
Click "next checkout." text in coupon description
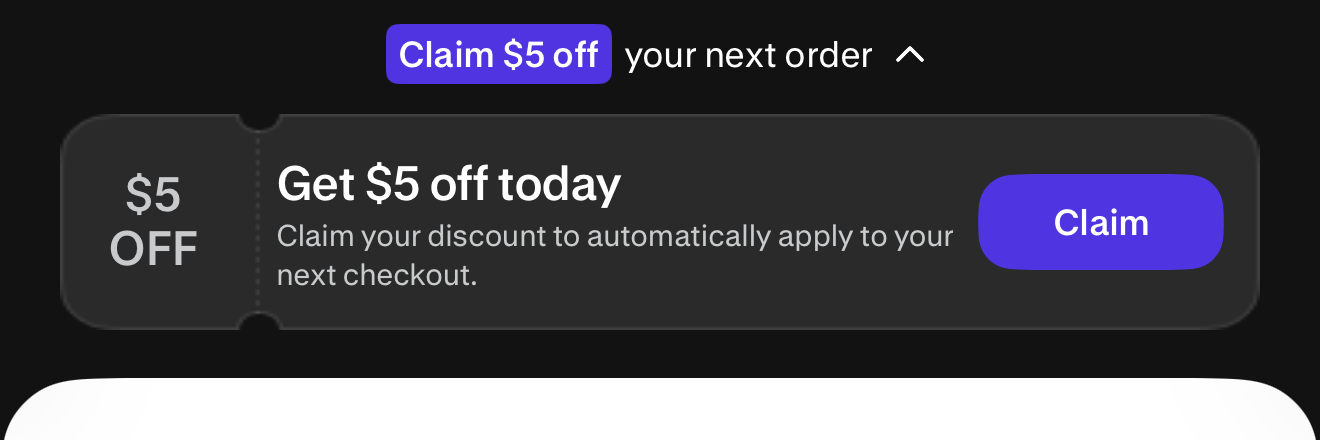pyautogui.click(x=377, y=274)
